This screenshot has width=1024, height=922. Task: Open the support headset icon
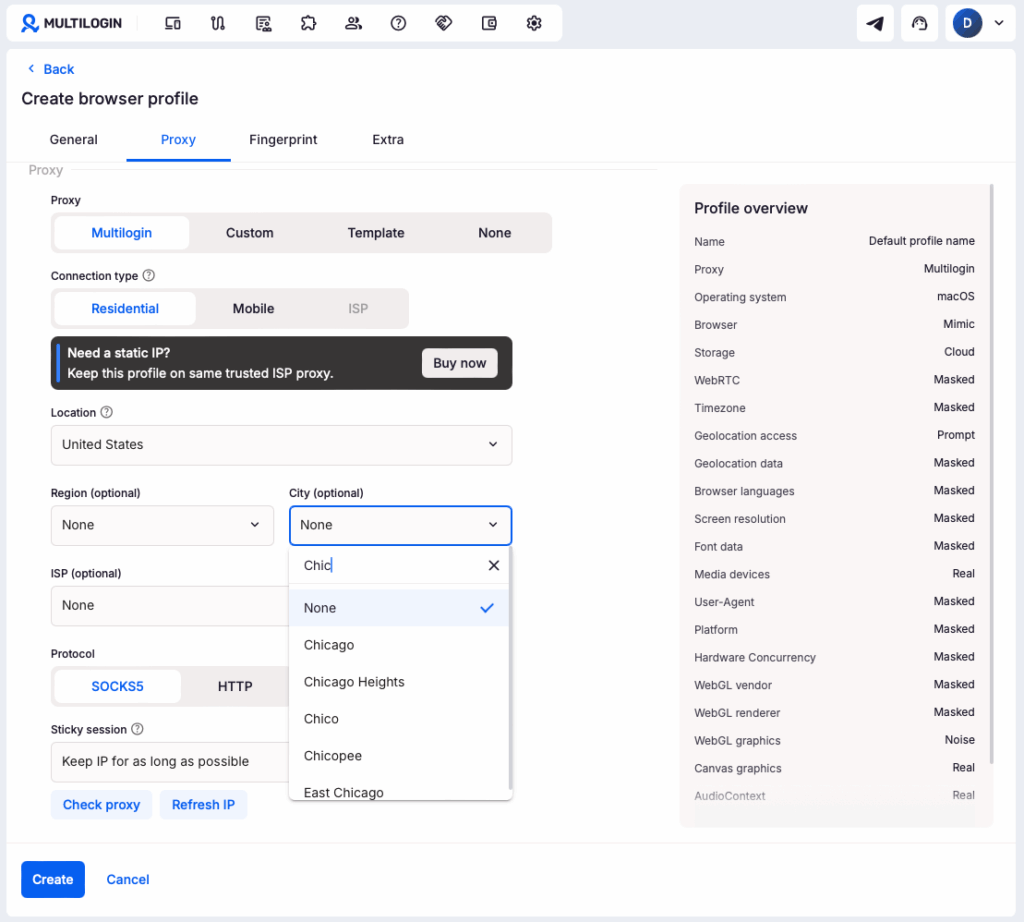click(920, 24)
